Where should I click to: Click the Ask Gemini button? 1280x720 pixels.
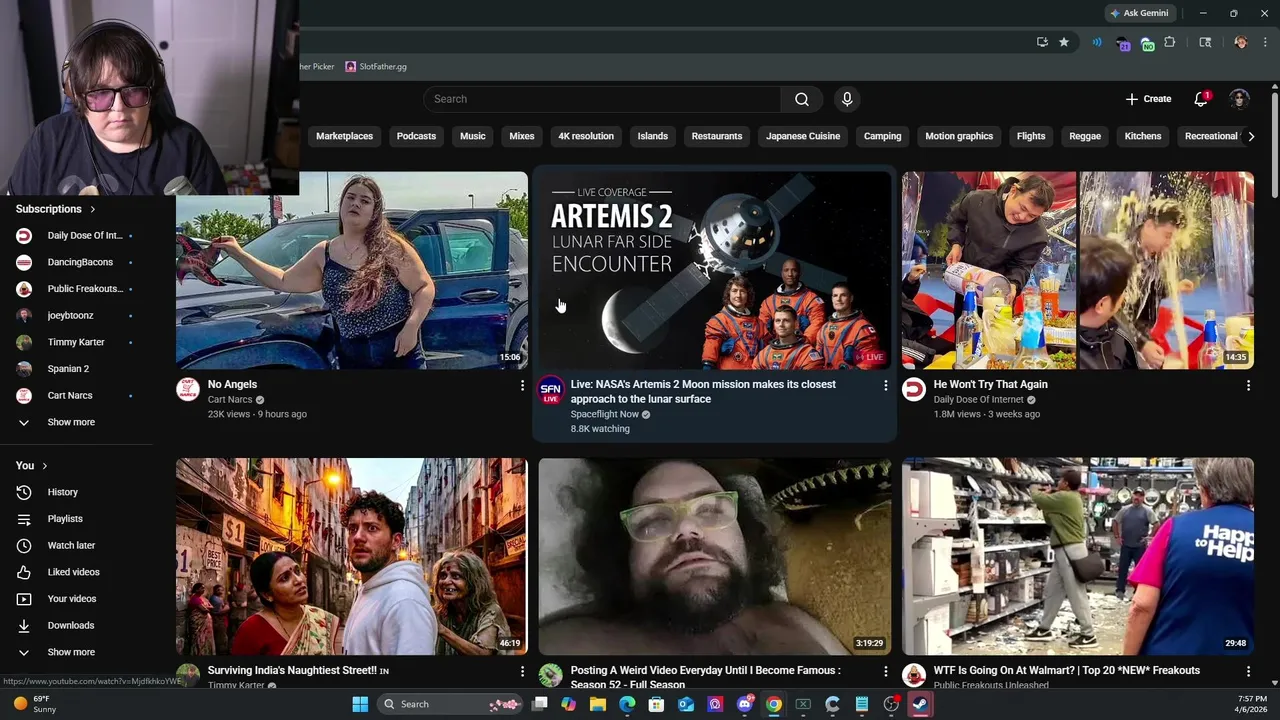pos(1139,13)
